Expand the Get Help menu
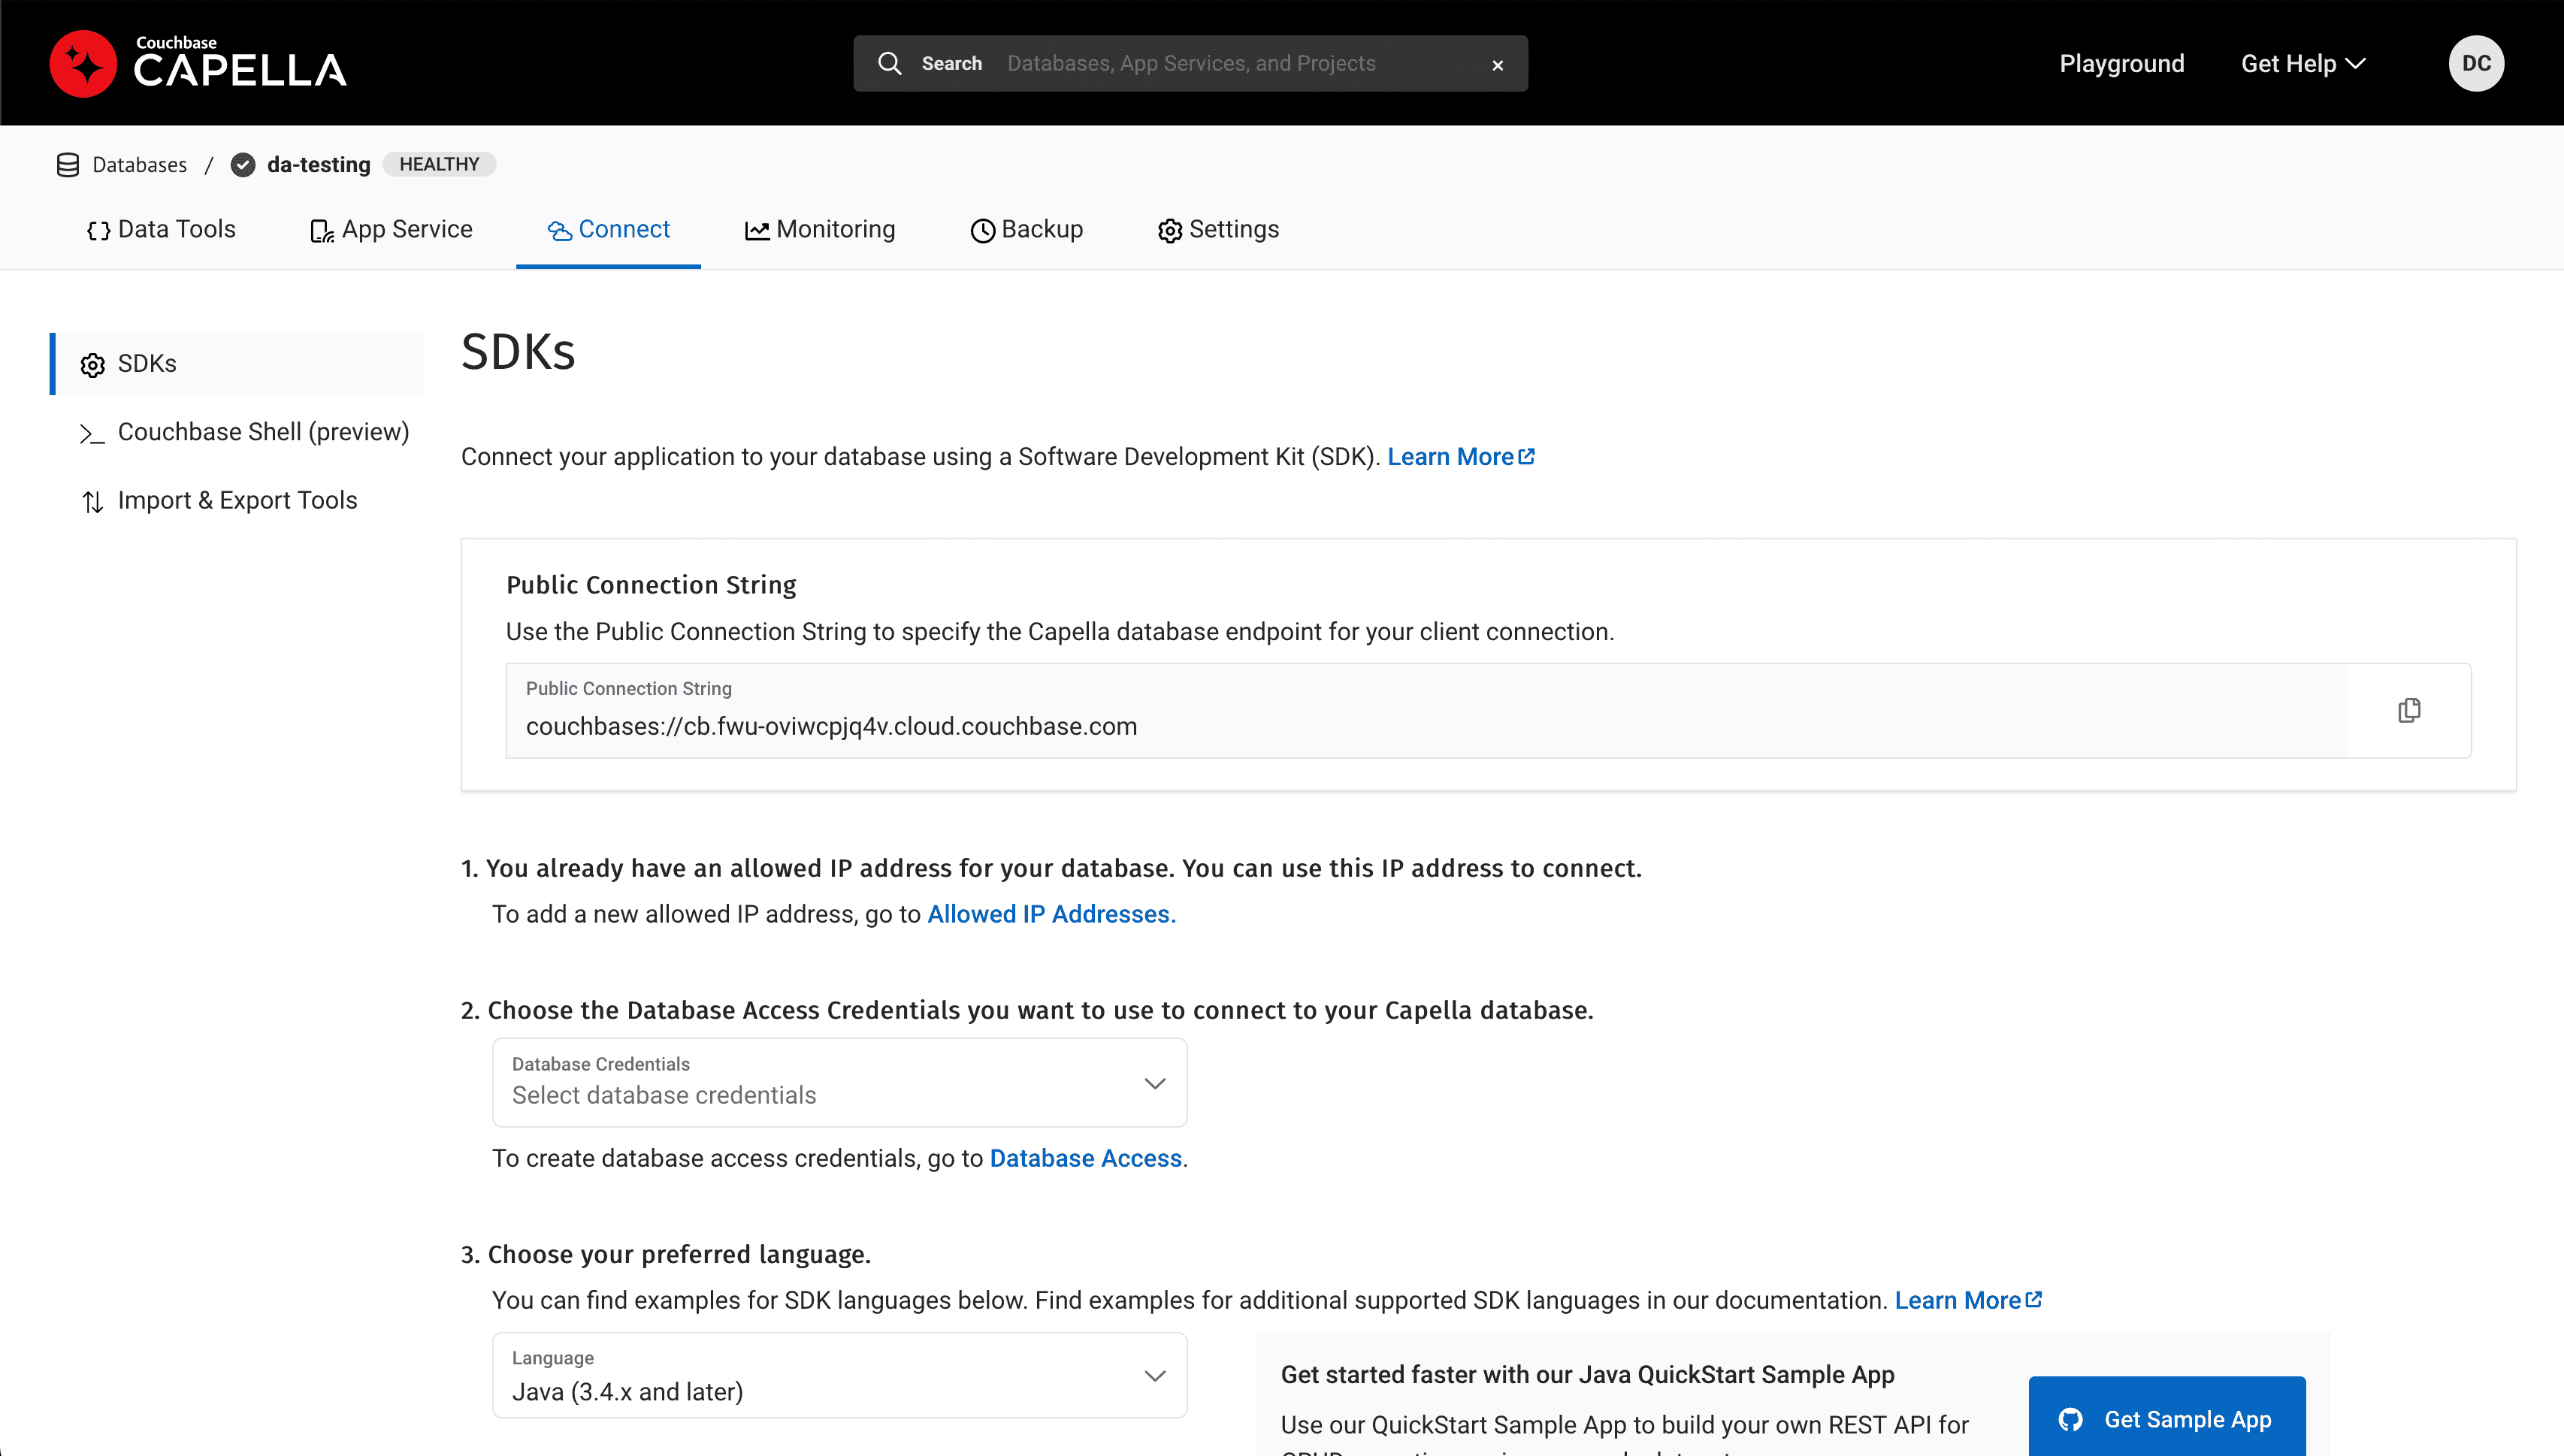The height and width of the screenshot is (1456, 2564). pos(2302,63)
